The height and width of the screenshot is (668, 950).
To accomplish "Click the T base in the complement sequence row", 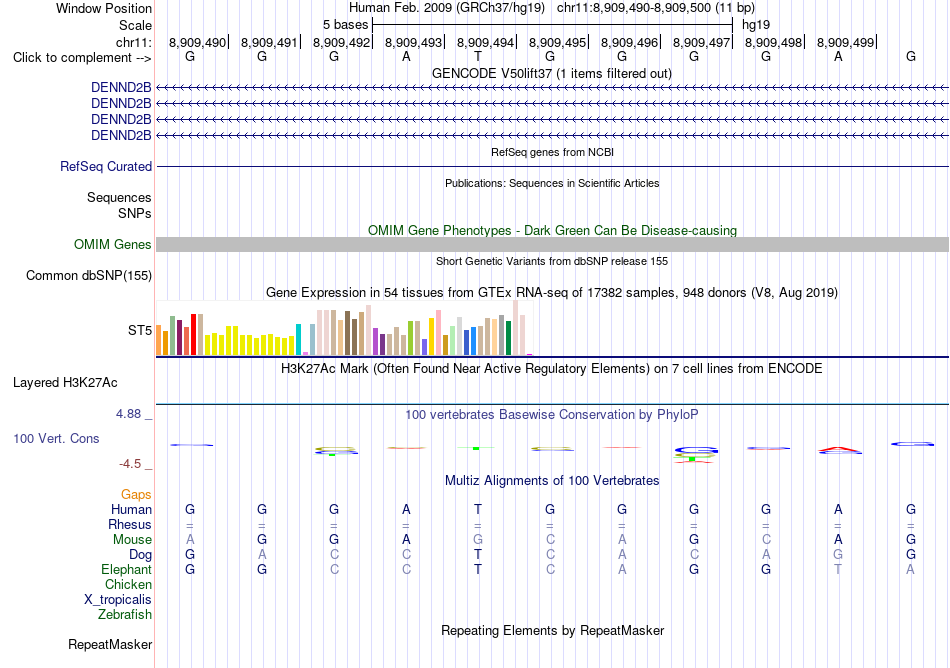I will click(478, 56).
